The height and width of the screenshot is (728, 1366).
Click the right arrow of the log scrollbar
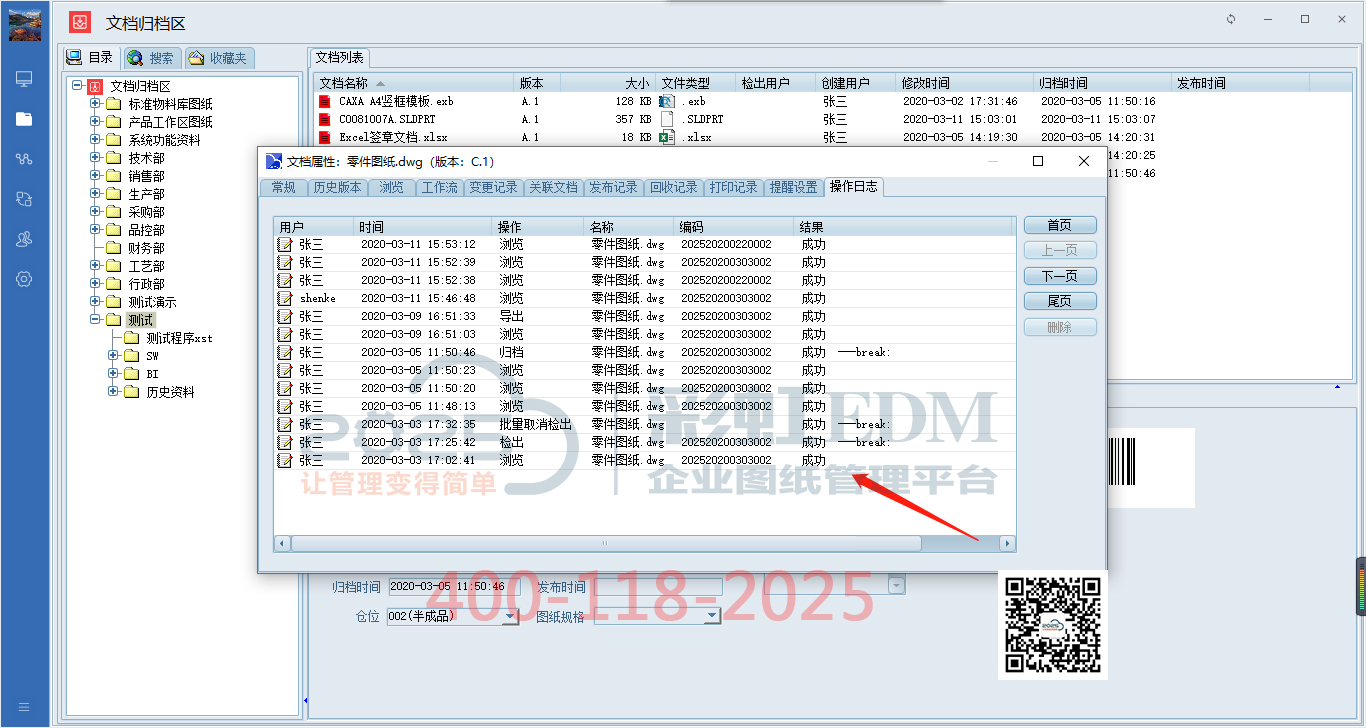(x=1007, y=543)
